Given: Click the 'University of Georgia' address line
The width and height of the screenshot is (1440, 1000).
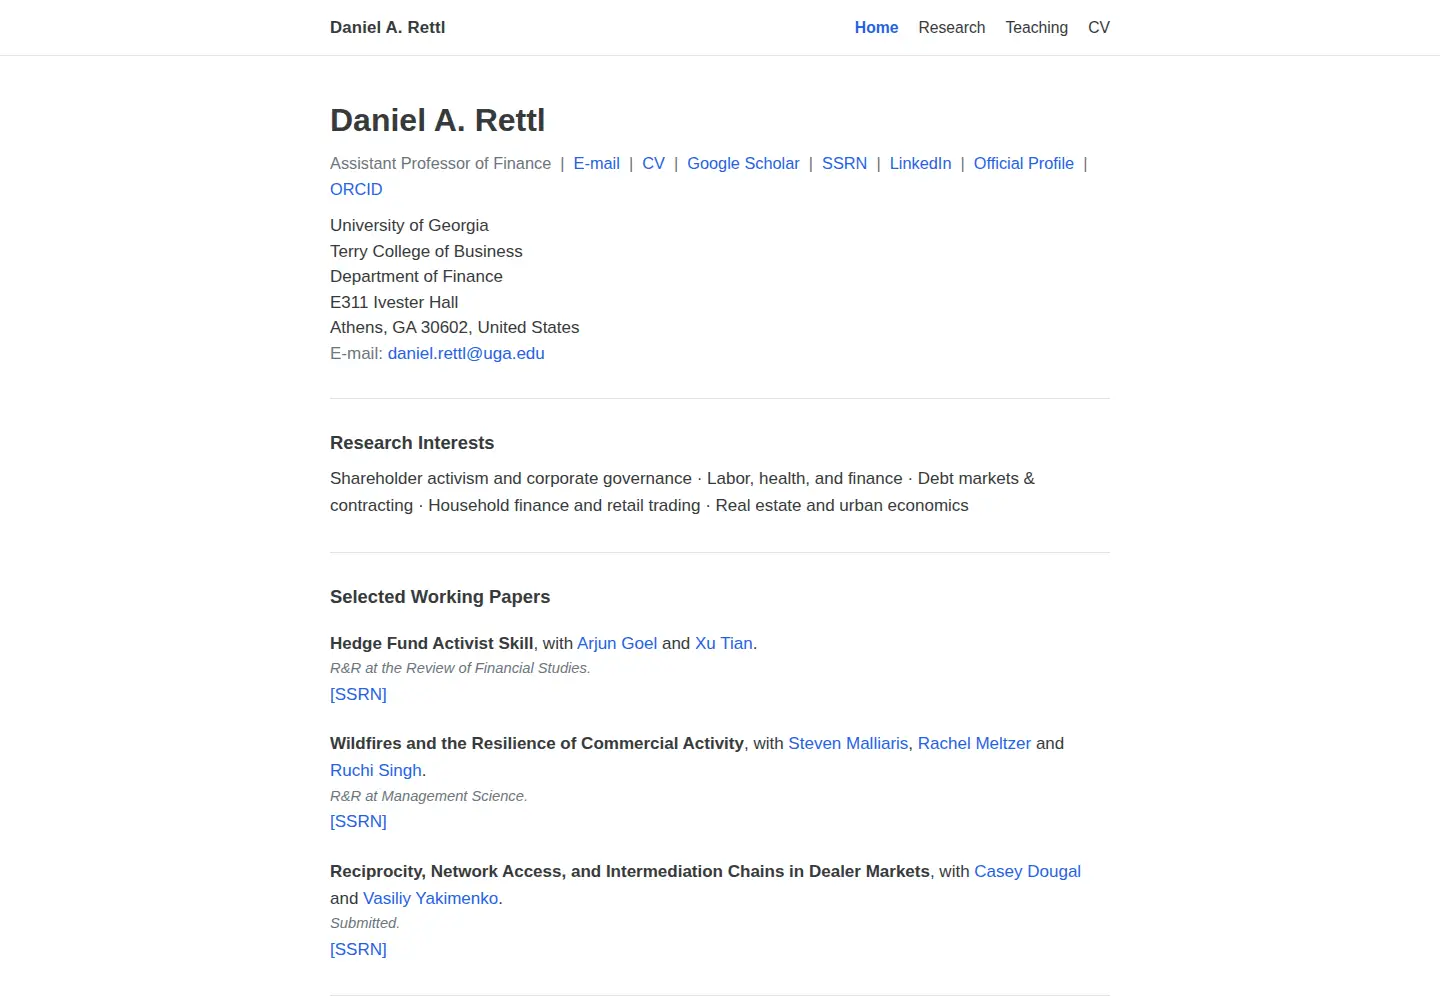Looking at the screenshot, I should click(409, 226).
